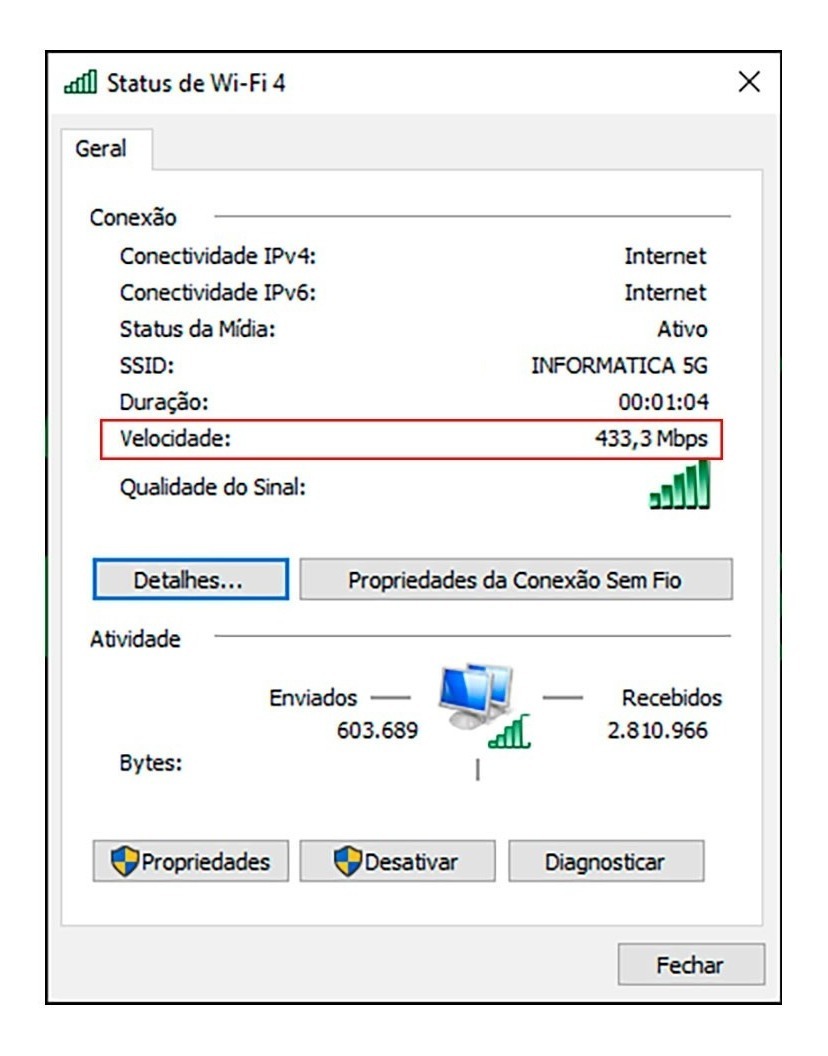Click the IPv6 connectivity Internet value
This screenshot has height=1056, width=828.
click(665, 292)
